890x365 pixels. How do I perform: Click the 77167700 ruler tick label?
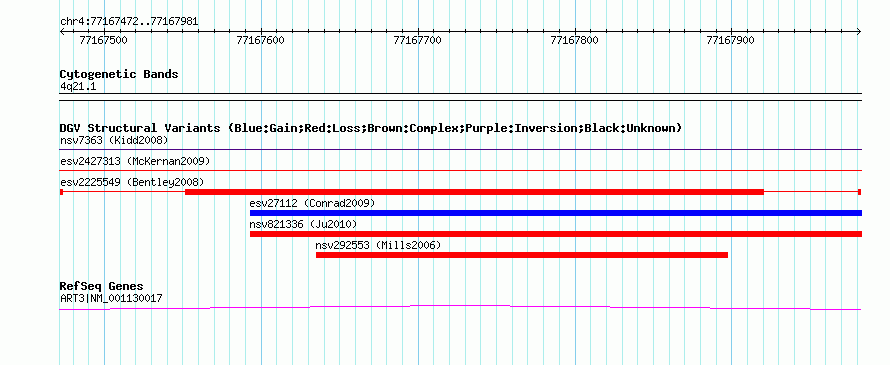pos(417,40)
